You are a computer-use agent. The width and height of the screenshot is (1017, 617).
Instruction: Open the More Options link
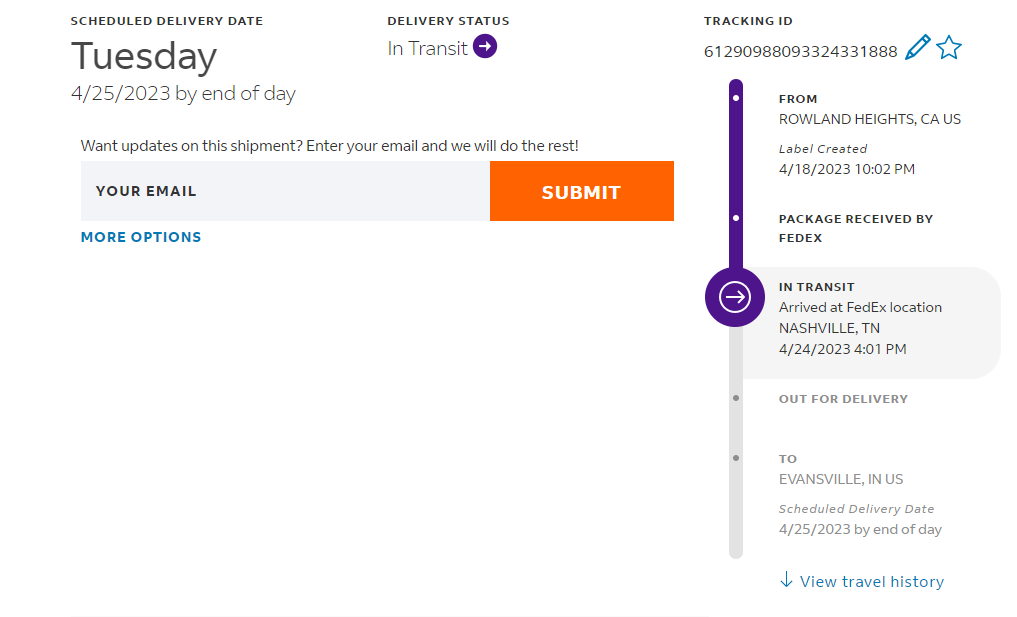[141, 237]
